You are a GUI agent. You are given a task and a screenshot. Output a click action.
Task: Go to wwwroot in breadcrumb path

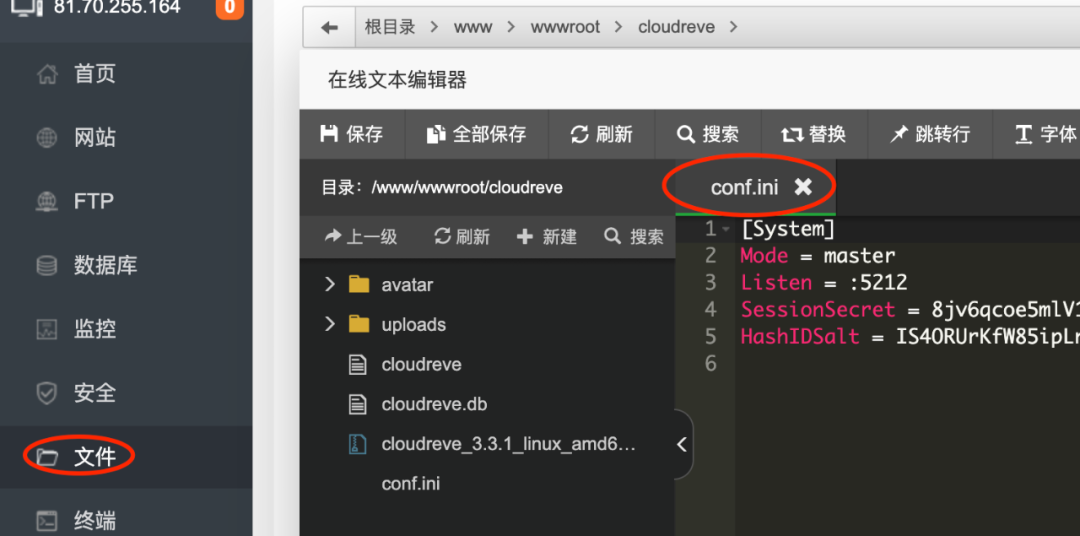point(565,28)
